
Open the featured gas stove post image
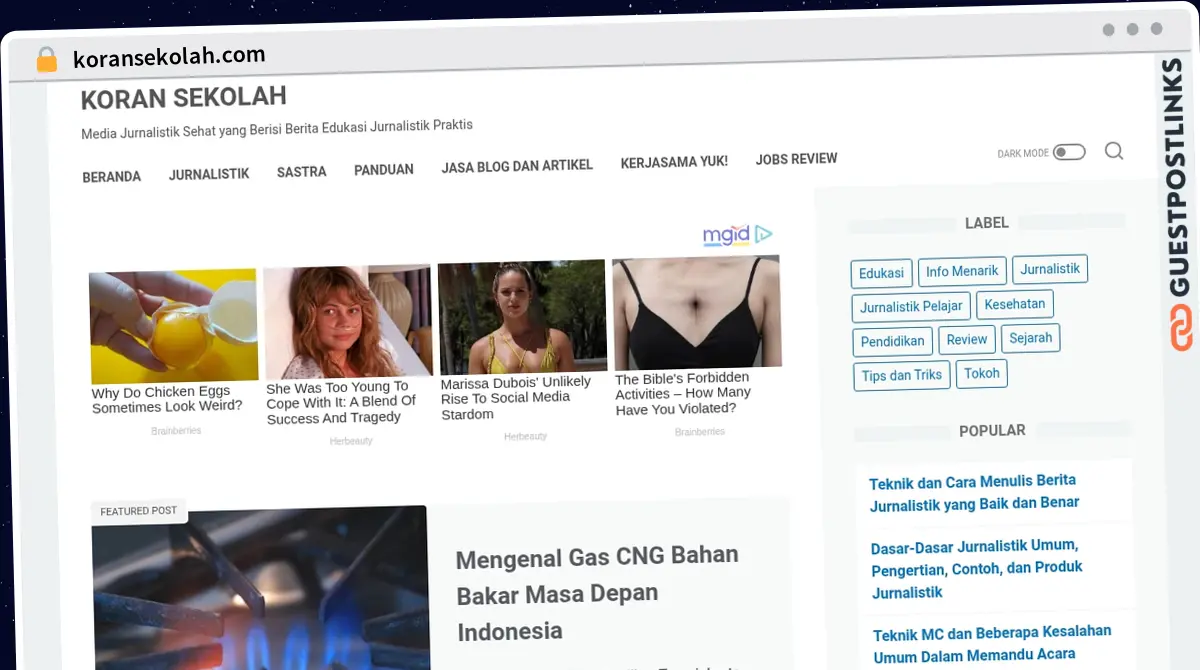pos(261,588)
